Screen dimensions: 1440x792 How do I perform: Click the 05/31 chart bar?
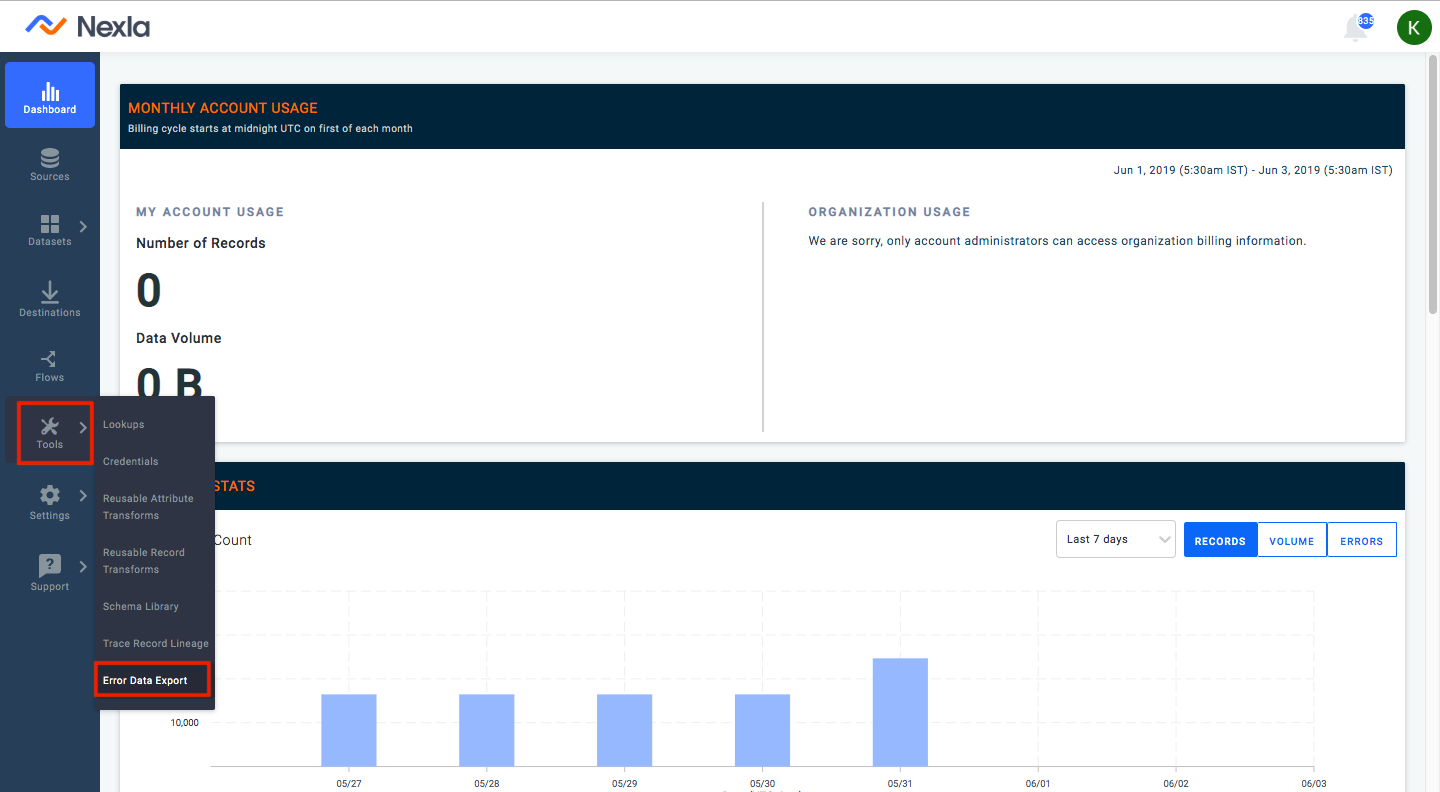(901, 712)
